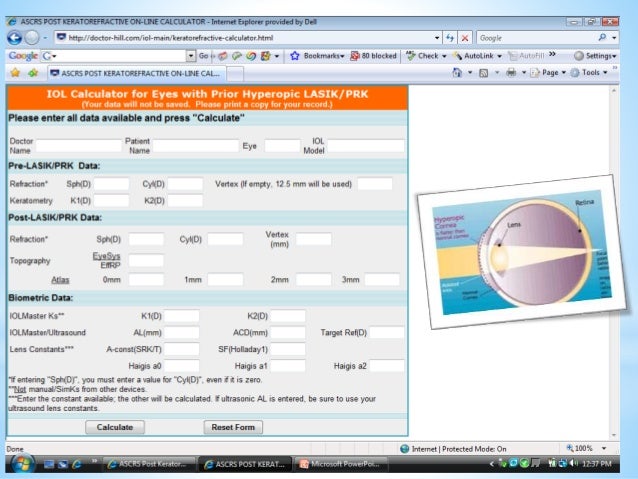Switch to ASCRS Post Kerator taskbar window
Viewport: 638px width, 479px height.
(x=147, y=464)
